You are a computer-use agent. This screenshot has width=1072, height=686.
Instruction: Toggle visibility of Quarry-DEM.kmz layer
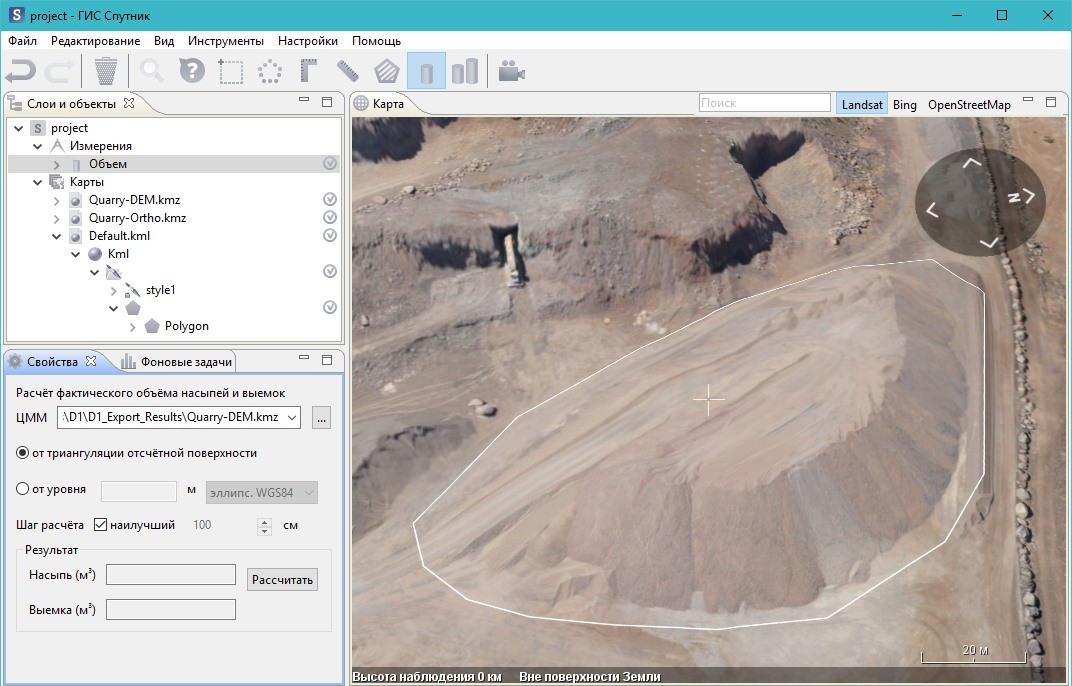click(330, 199)
